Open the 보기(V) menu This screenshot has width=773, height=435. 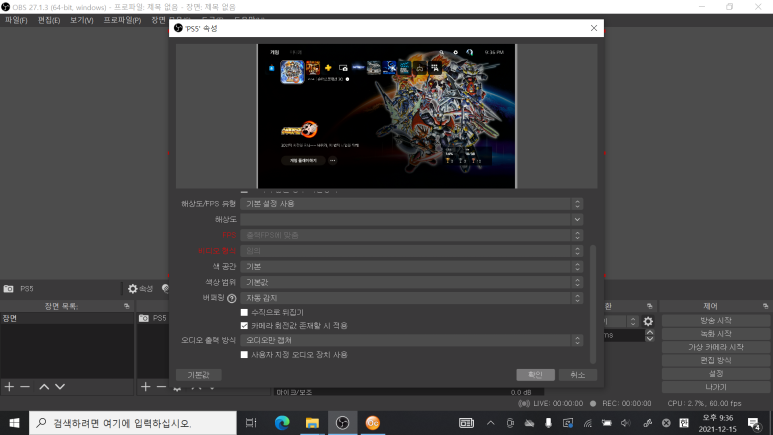pyautogui.click(x=81, y=20)
